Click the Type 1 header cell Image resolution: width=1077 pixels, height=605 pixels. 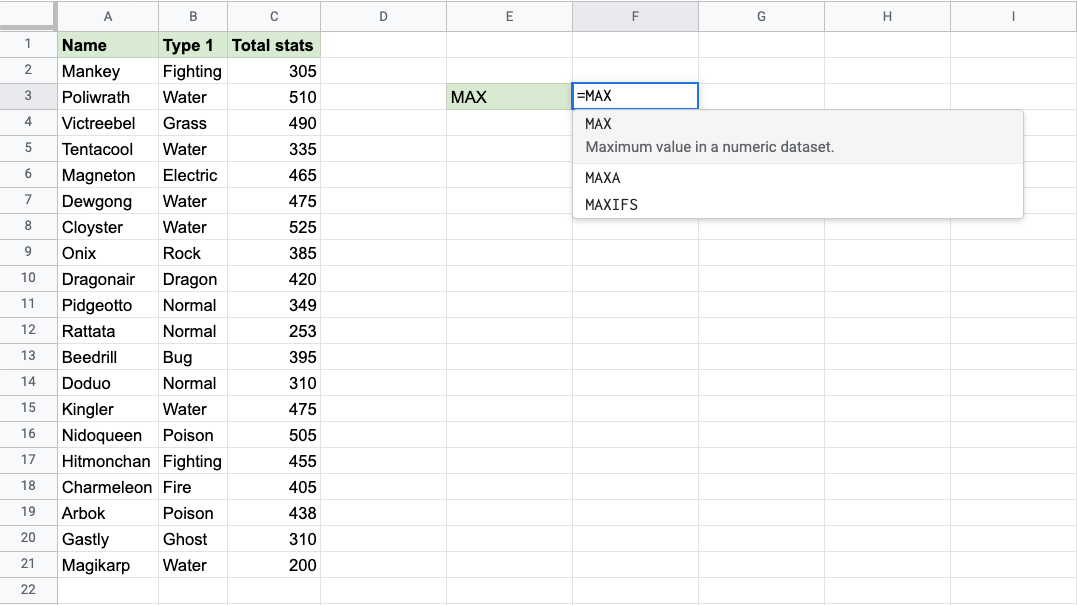[193, 45]
